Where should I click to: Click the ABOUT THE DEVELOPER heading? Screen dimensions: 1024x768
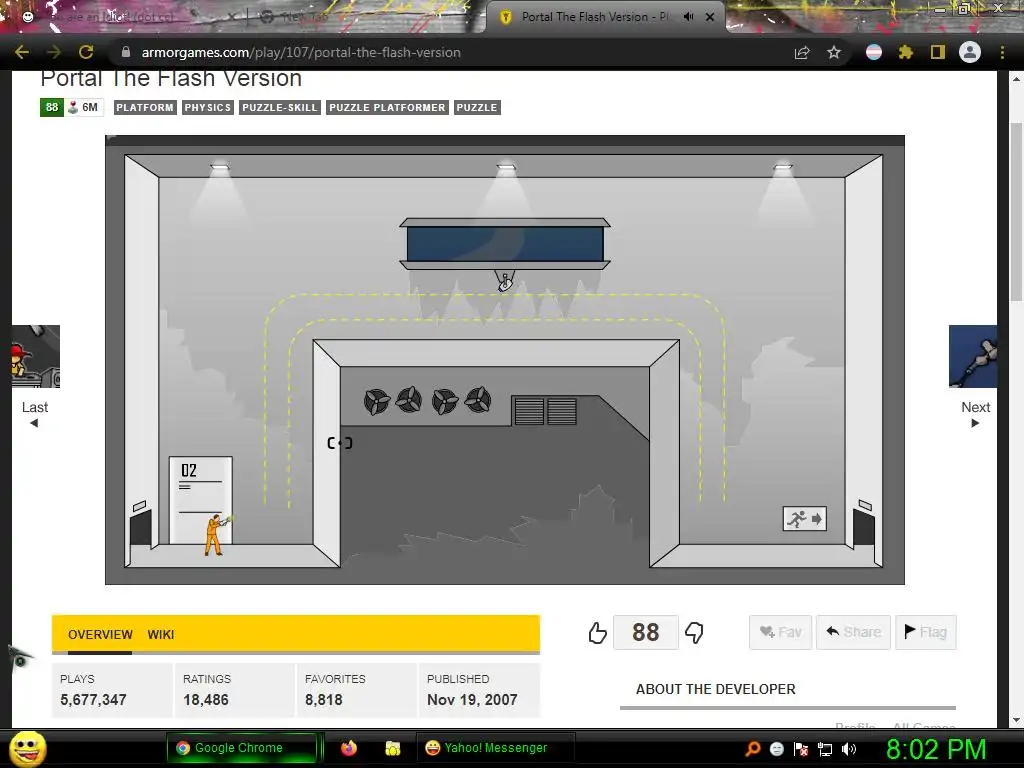[716, 689]
